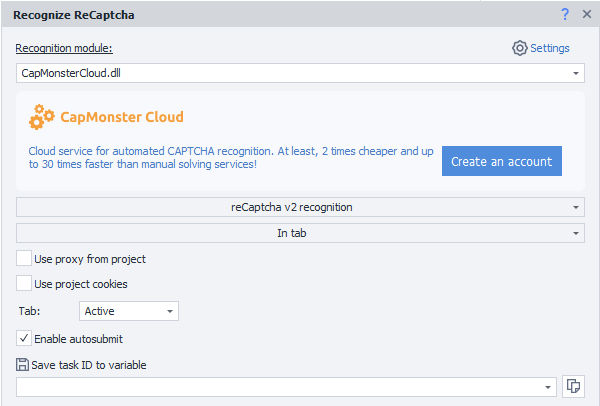Click the Create an account button
The image size is (600, 406).
click(x=501, y=162)
